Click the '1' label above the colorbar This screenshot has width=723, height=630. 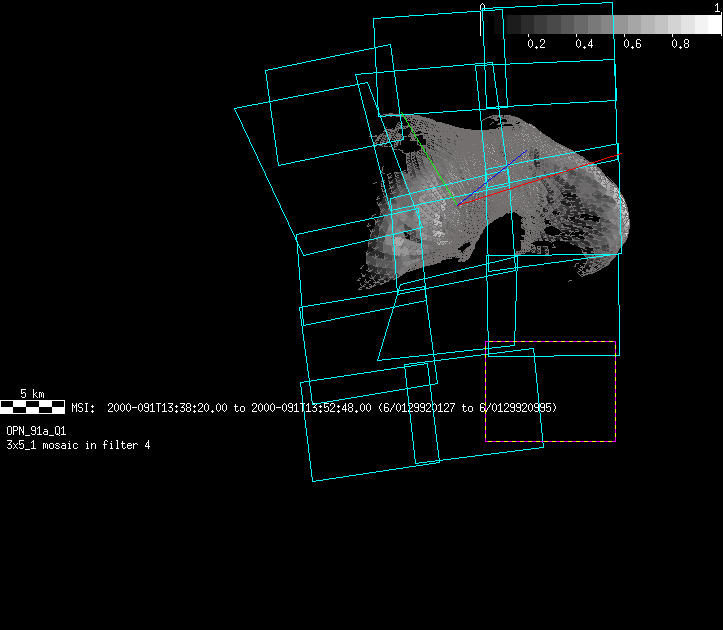click(717, 7)
